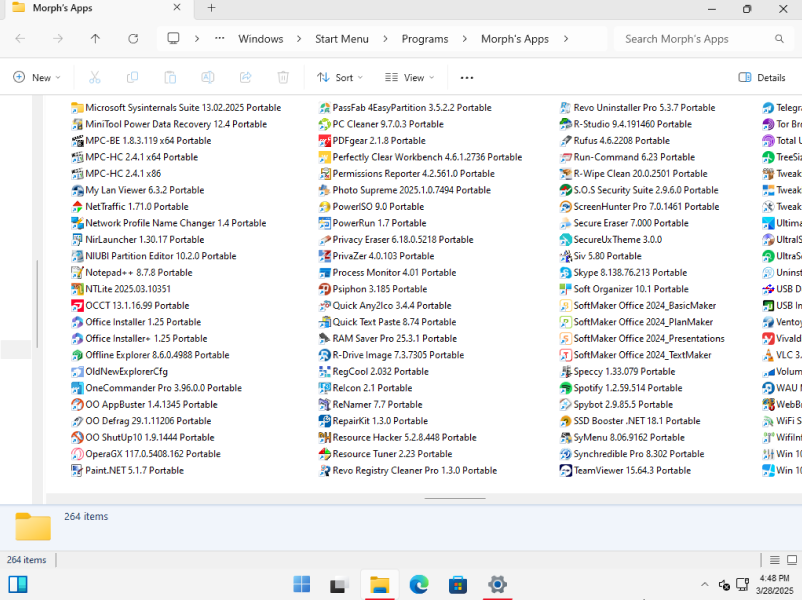Screen dimensions: 802x600
Task: Expand the chevron after Morph's Apps breadcrumb
Action: pos(566,39)
